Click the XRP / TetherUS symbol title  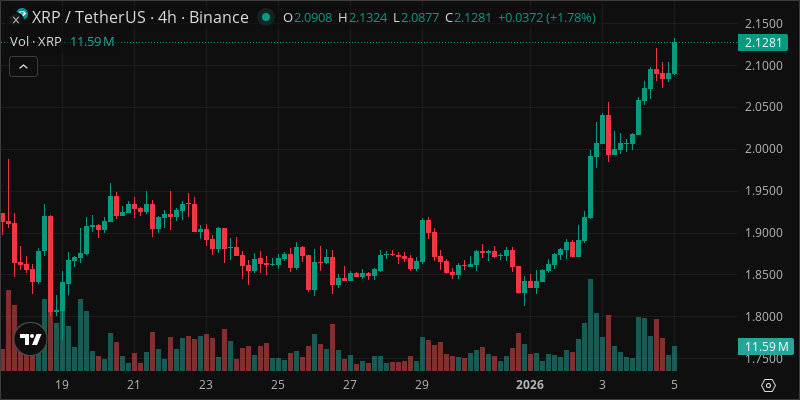(140, 18)
